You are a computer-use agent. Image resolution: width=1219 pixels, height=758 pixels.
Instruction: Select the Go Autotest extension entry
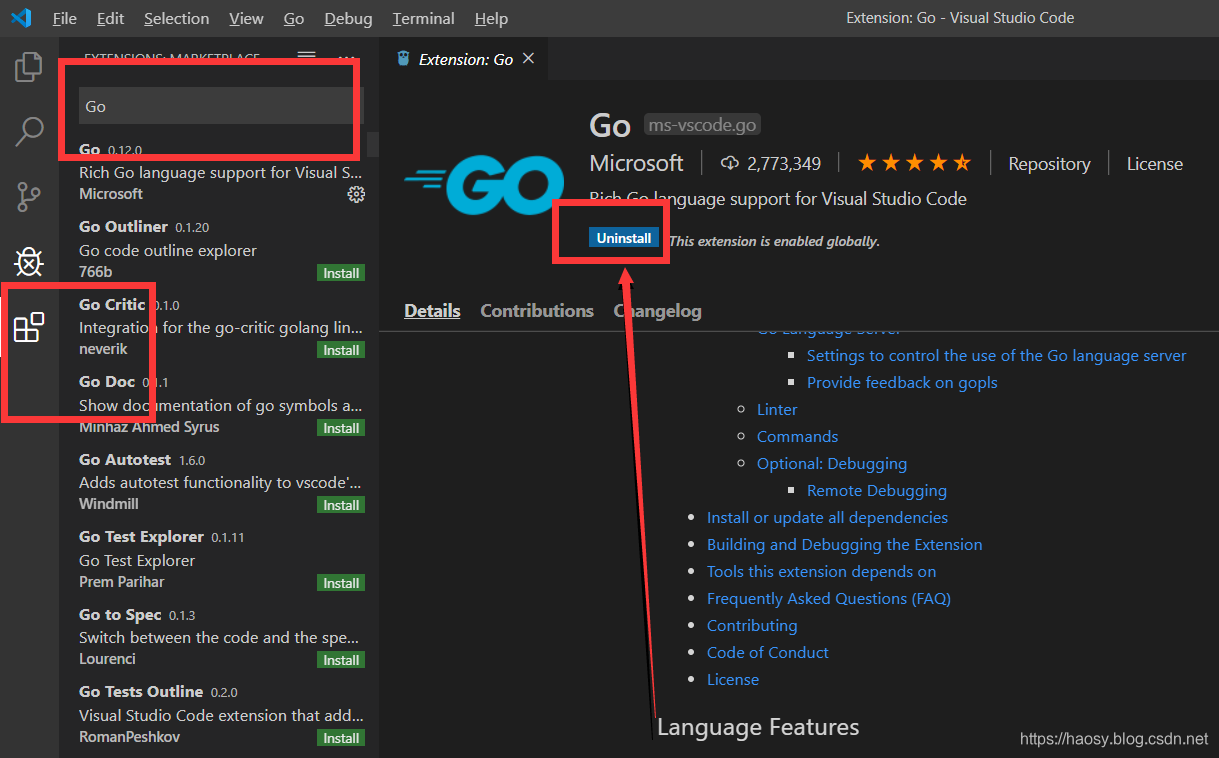[220, 482]
